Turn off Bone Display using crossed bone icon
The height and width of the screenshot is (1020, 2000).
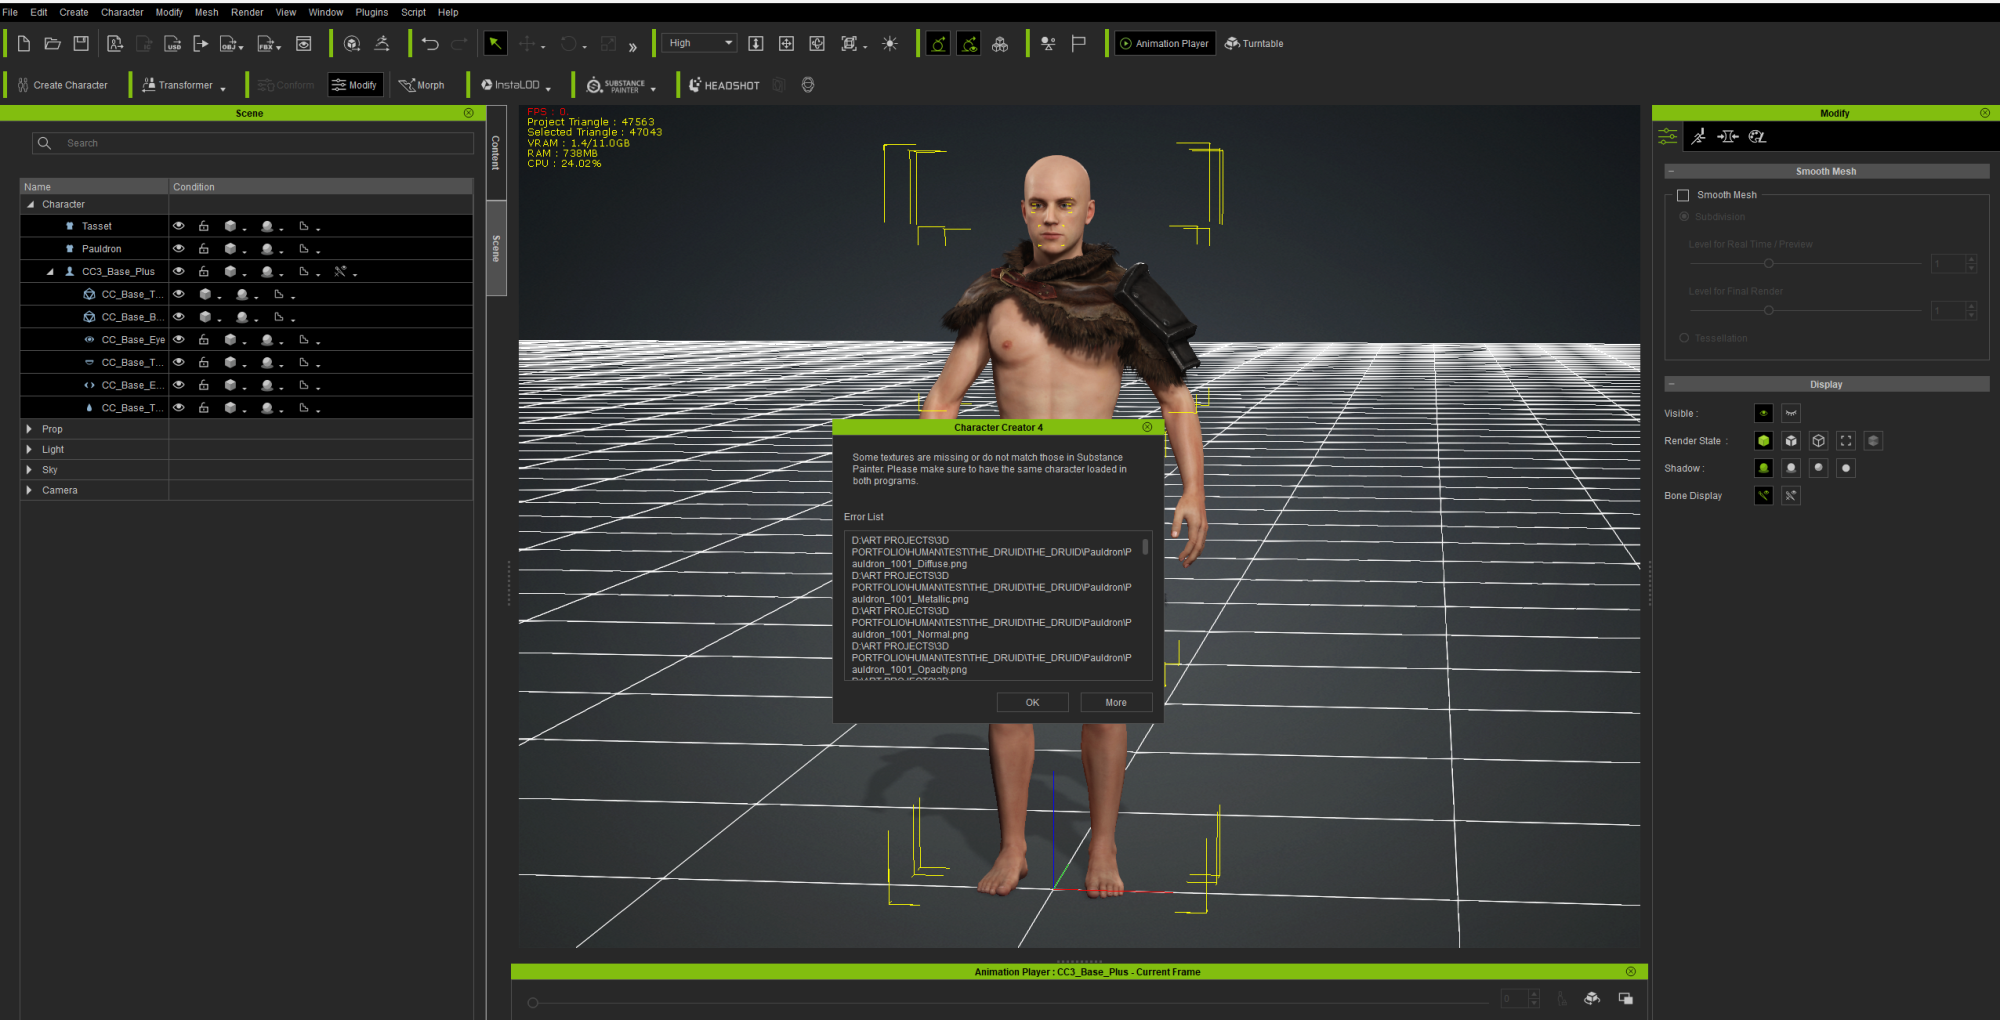(x=1791, y=495)
